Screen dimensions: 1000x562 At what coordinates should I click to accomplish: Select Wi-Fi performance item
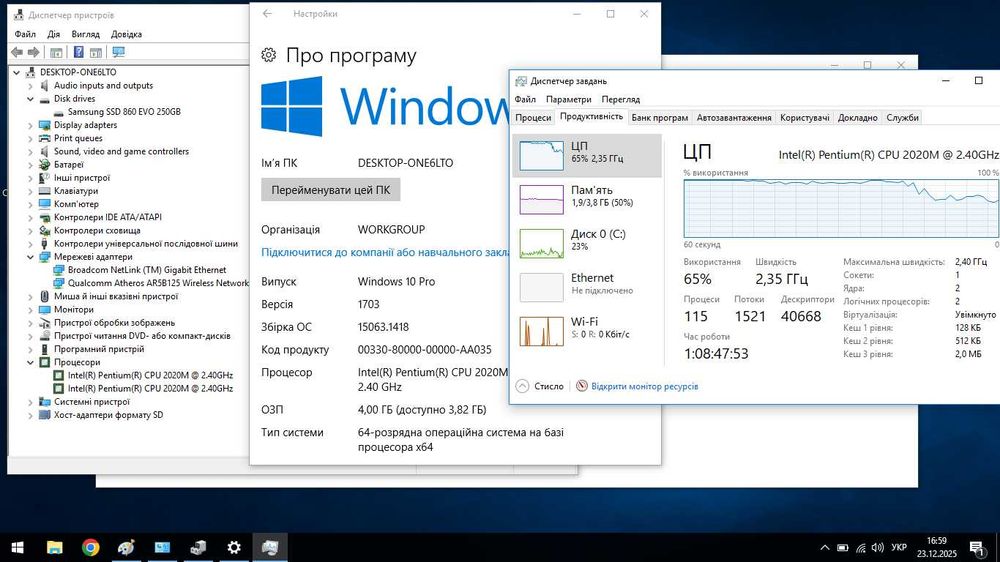[x=587, y=331]
